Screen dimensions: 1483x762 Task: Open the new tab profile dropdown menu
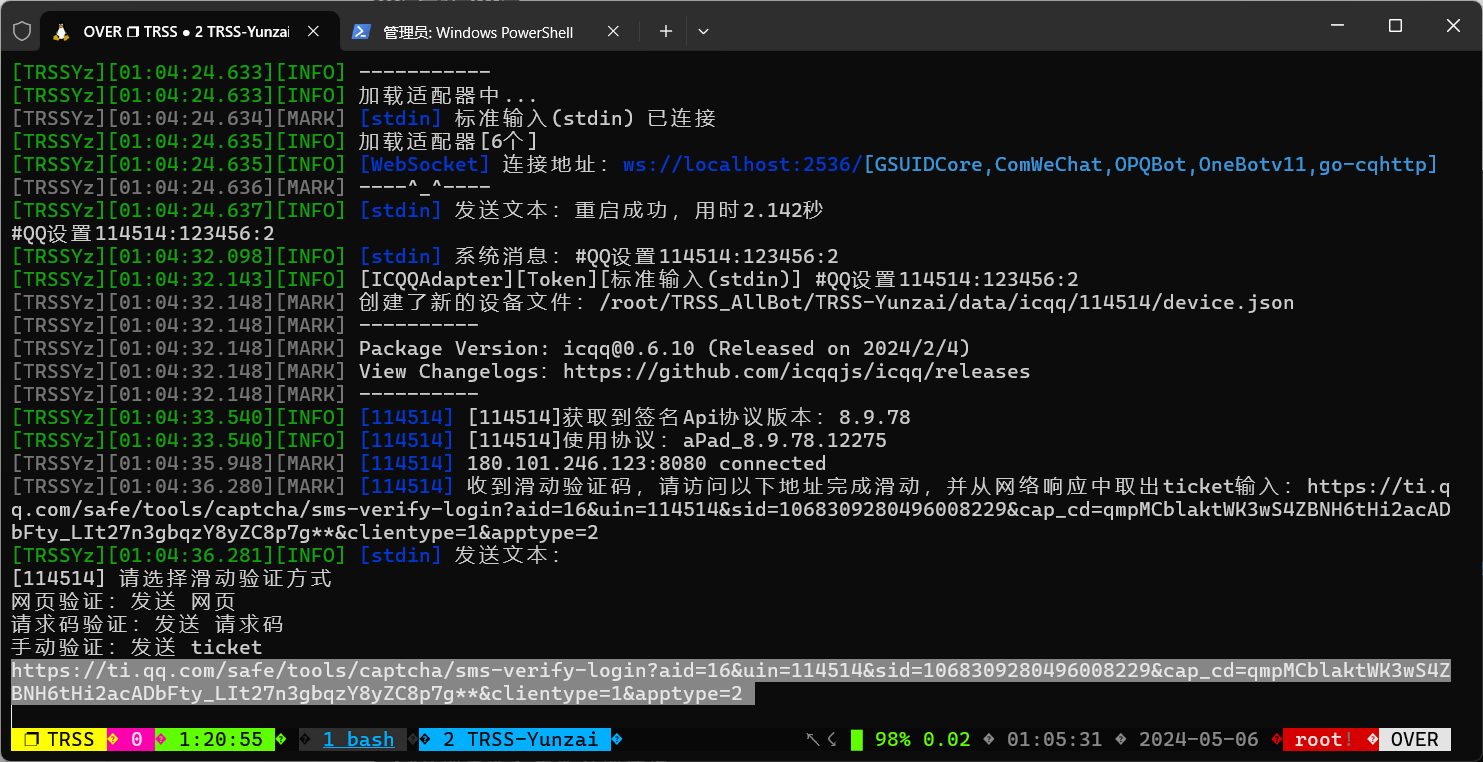pyautogui.click(x=703, y=32)
